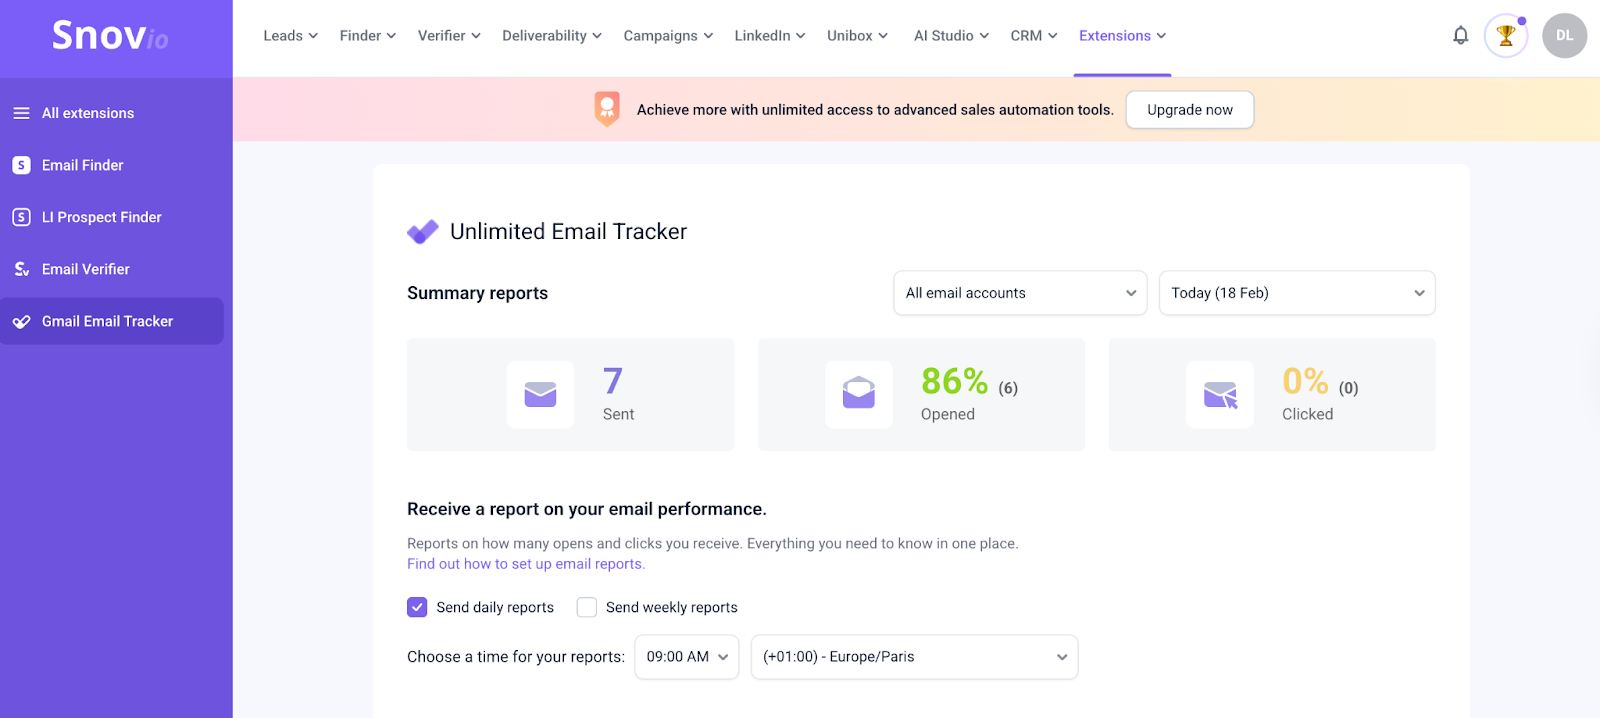This screenshot has width=1600, height=718.
Task: Click Choose a time for your reports label
Action: pyautogui.click(x=516, y=657)
